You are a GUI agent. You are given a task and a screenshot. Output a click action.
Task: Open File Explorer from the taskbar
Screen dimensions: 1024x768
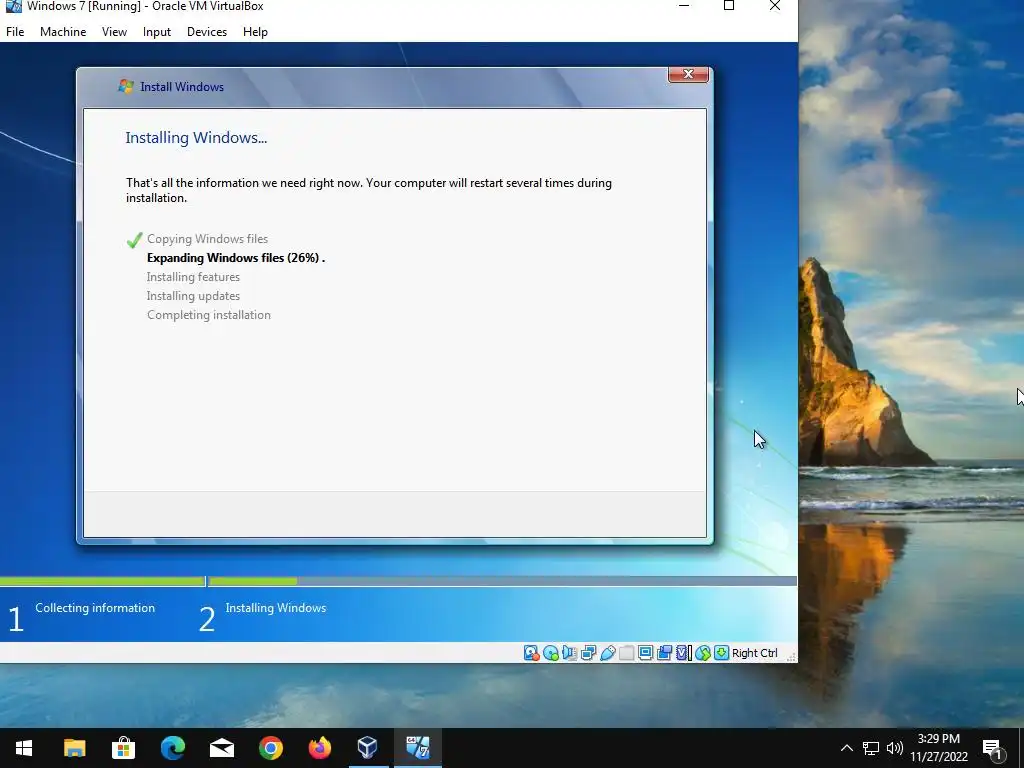[x=74, y=748]
